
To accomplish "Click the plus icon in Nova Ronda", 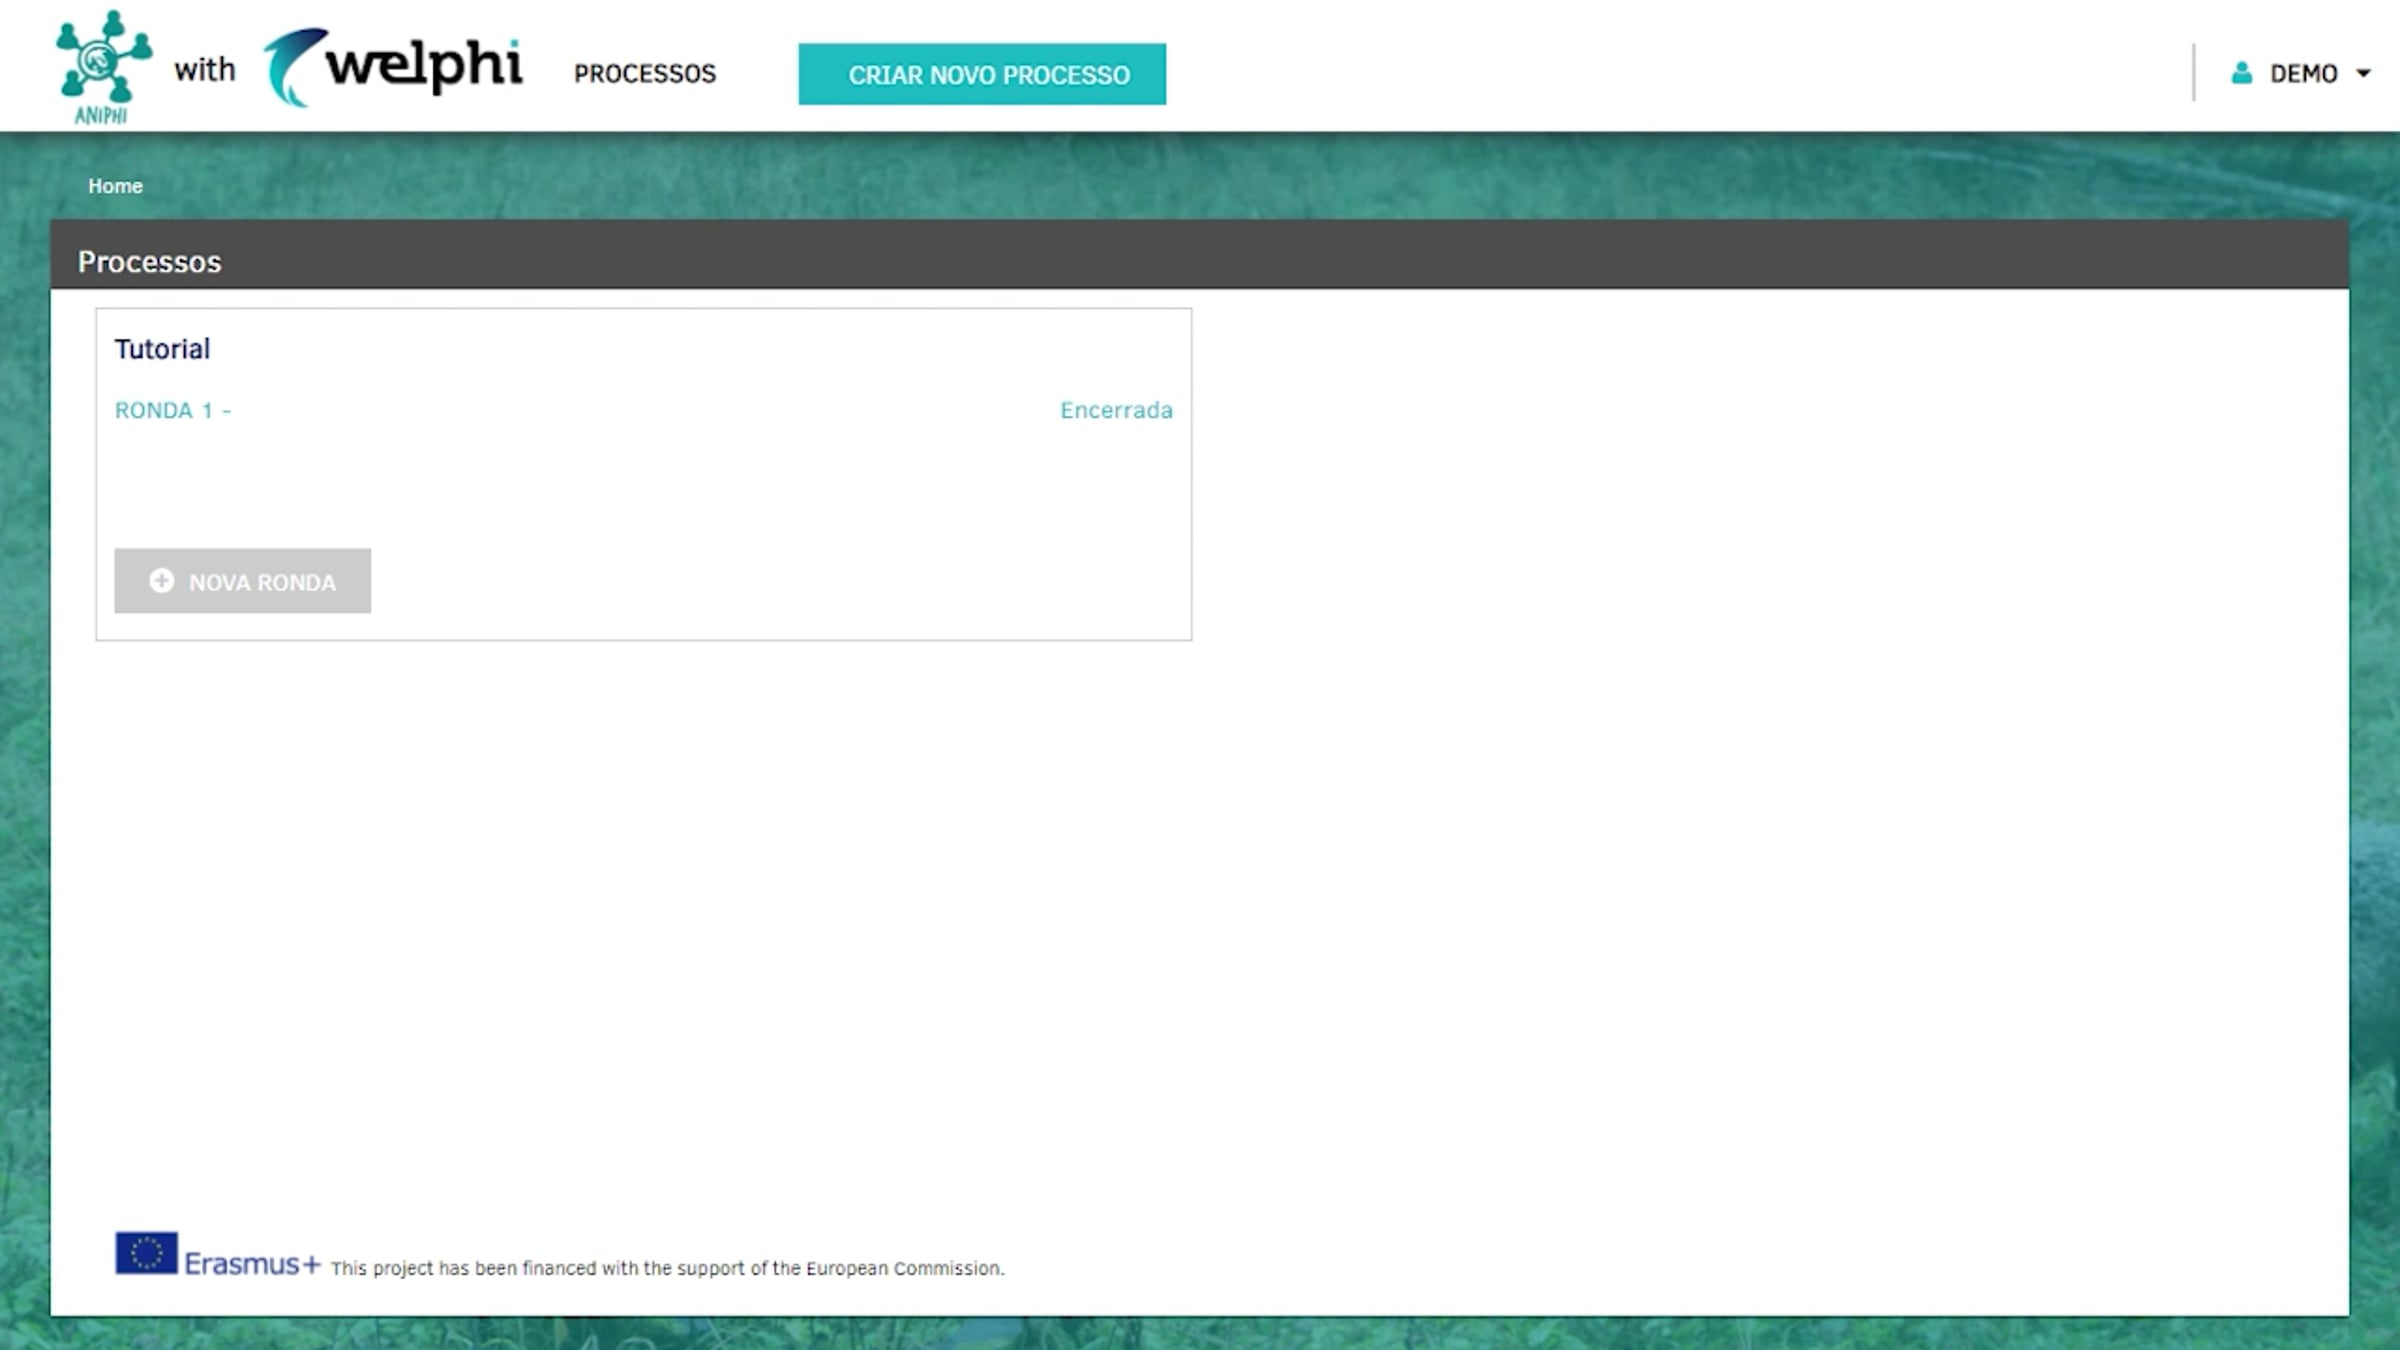I will pyautogui.click(x=161, y=581).
